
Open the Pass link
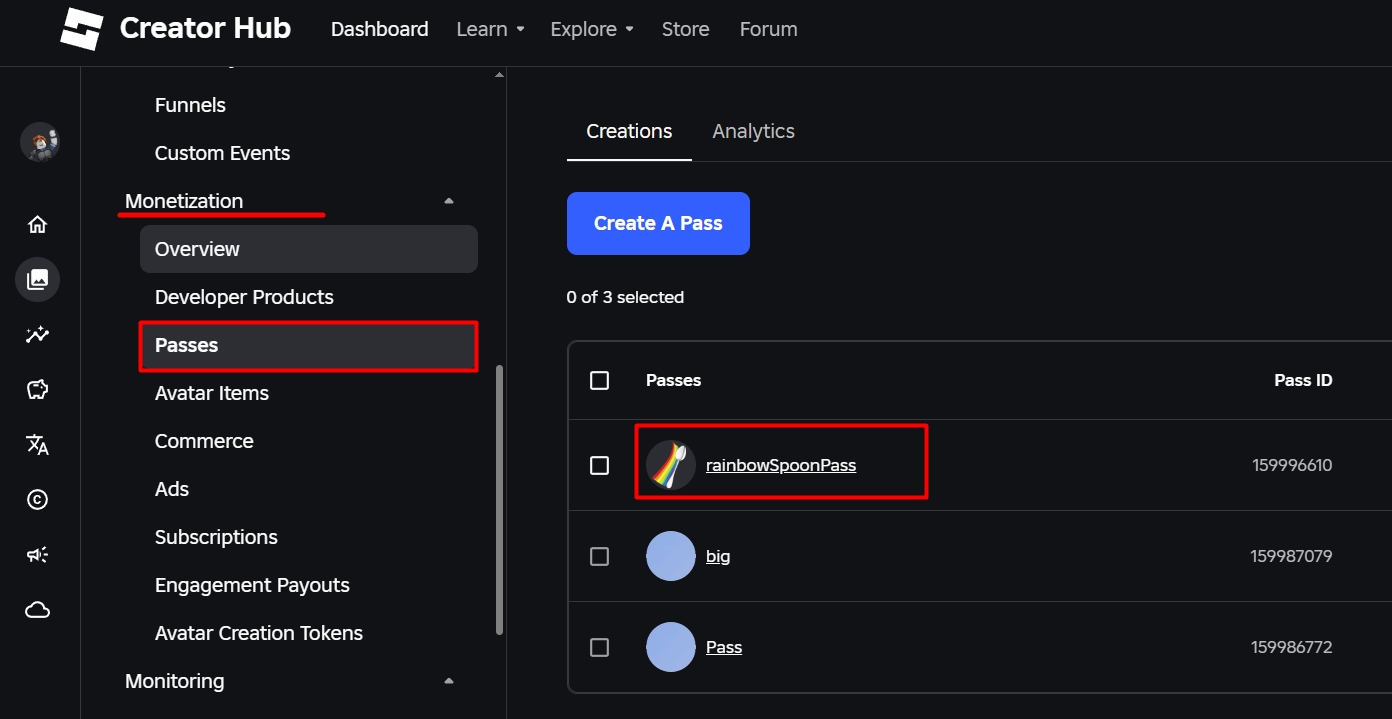pyautogui.click(x=724, y=647)
